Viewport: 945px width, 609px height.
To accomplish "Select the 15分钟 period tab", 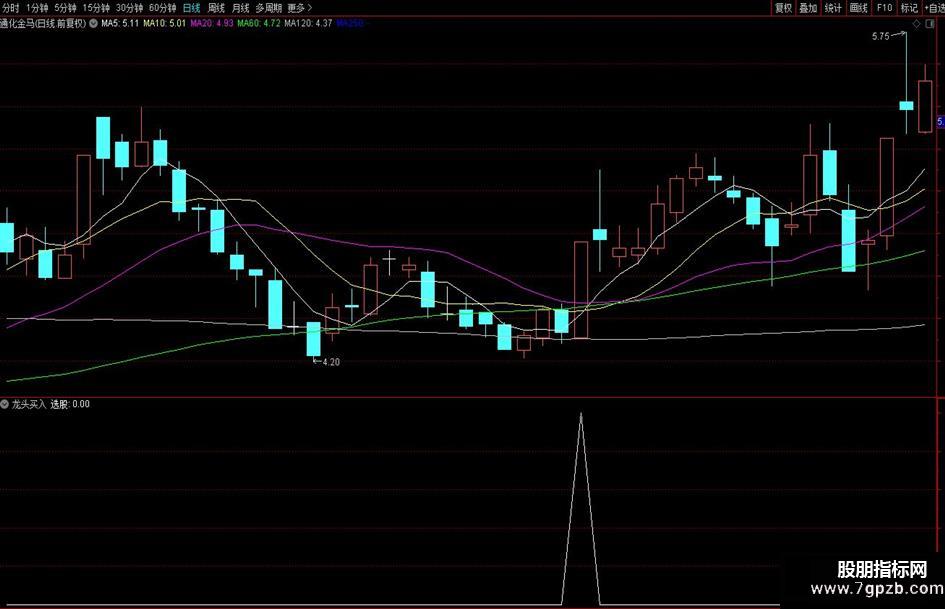I will pos(96,8).
